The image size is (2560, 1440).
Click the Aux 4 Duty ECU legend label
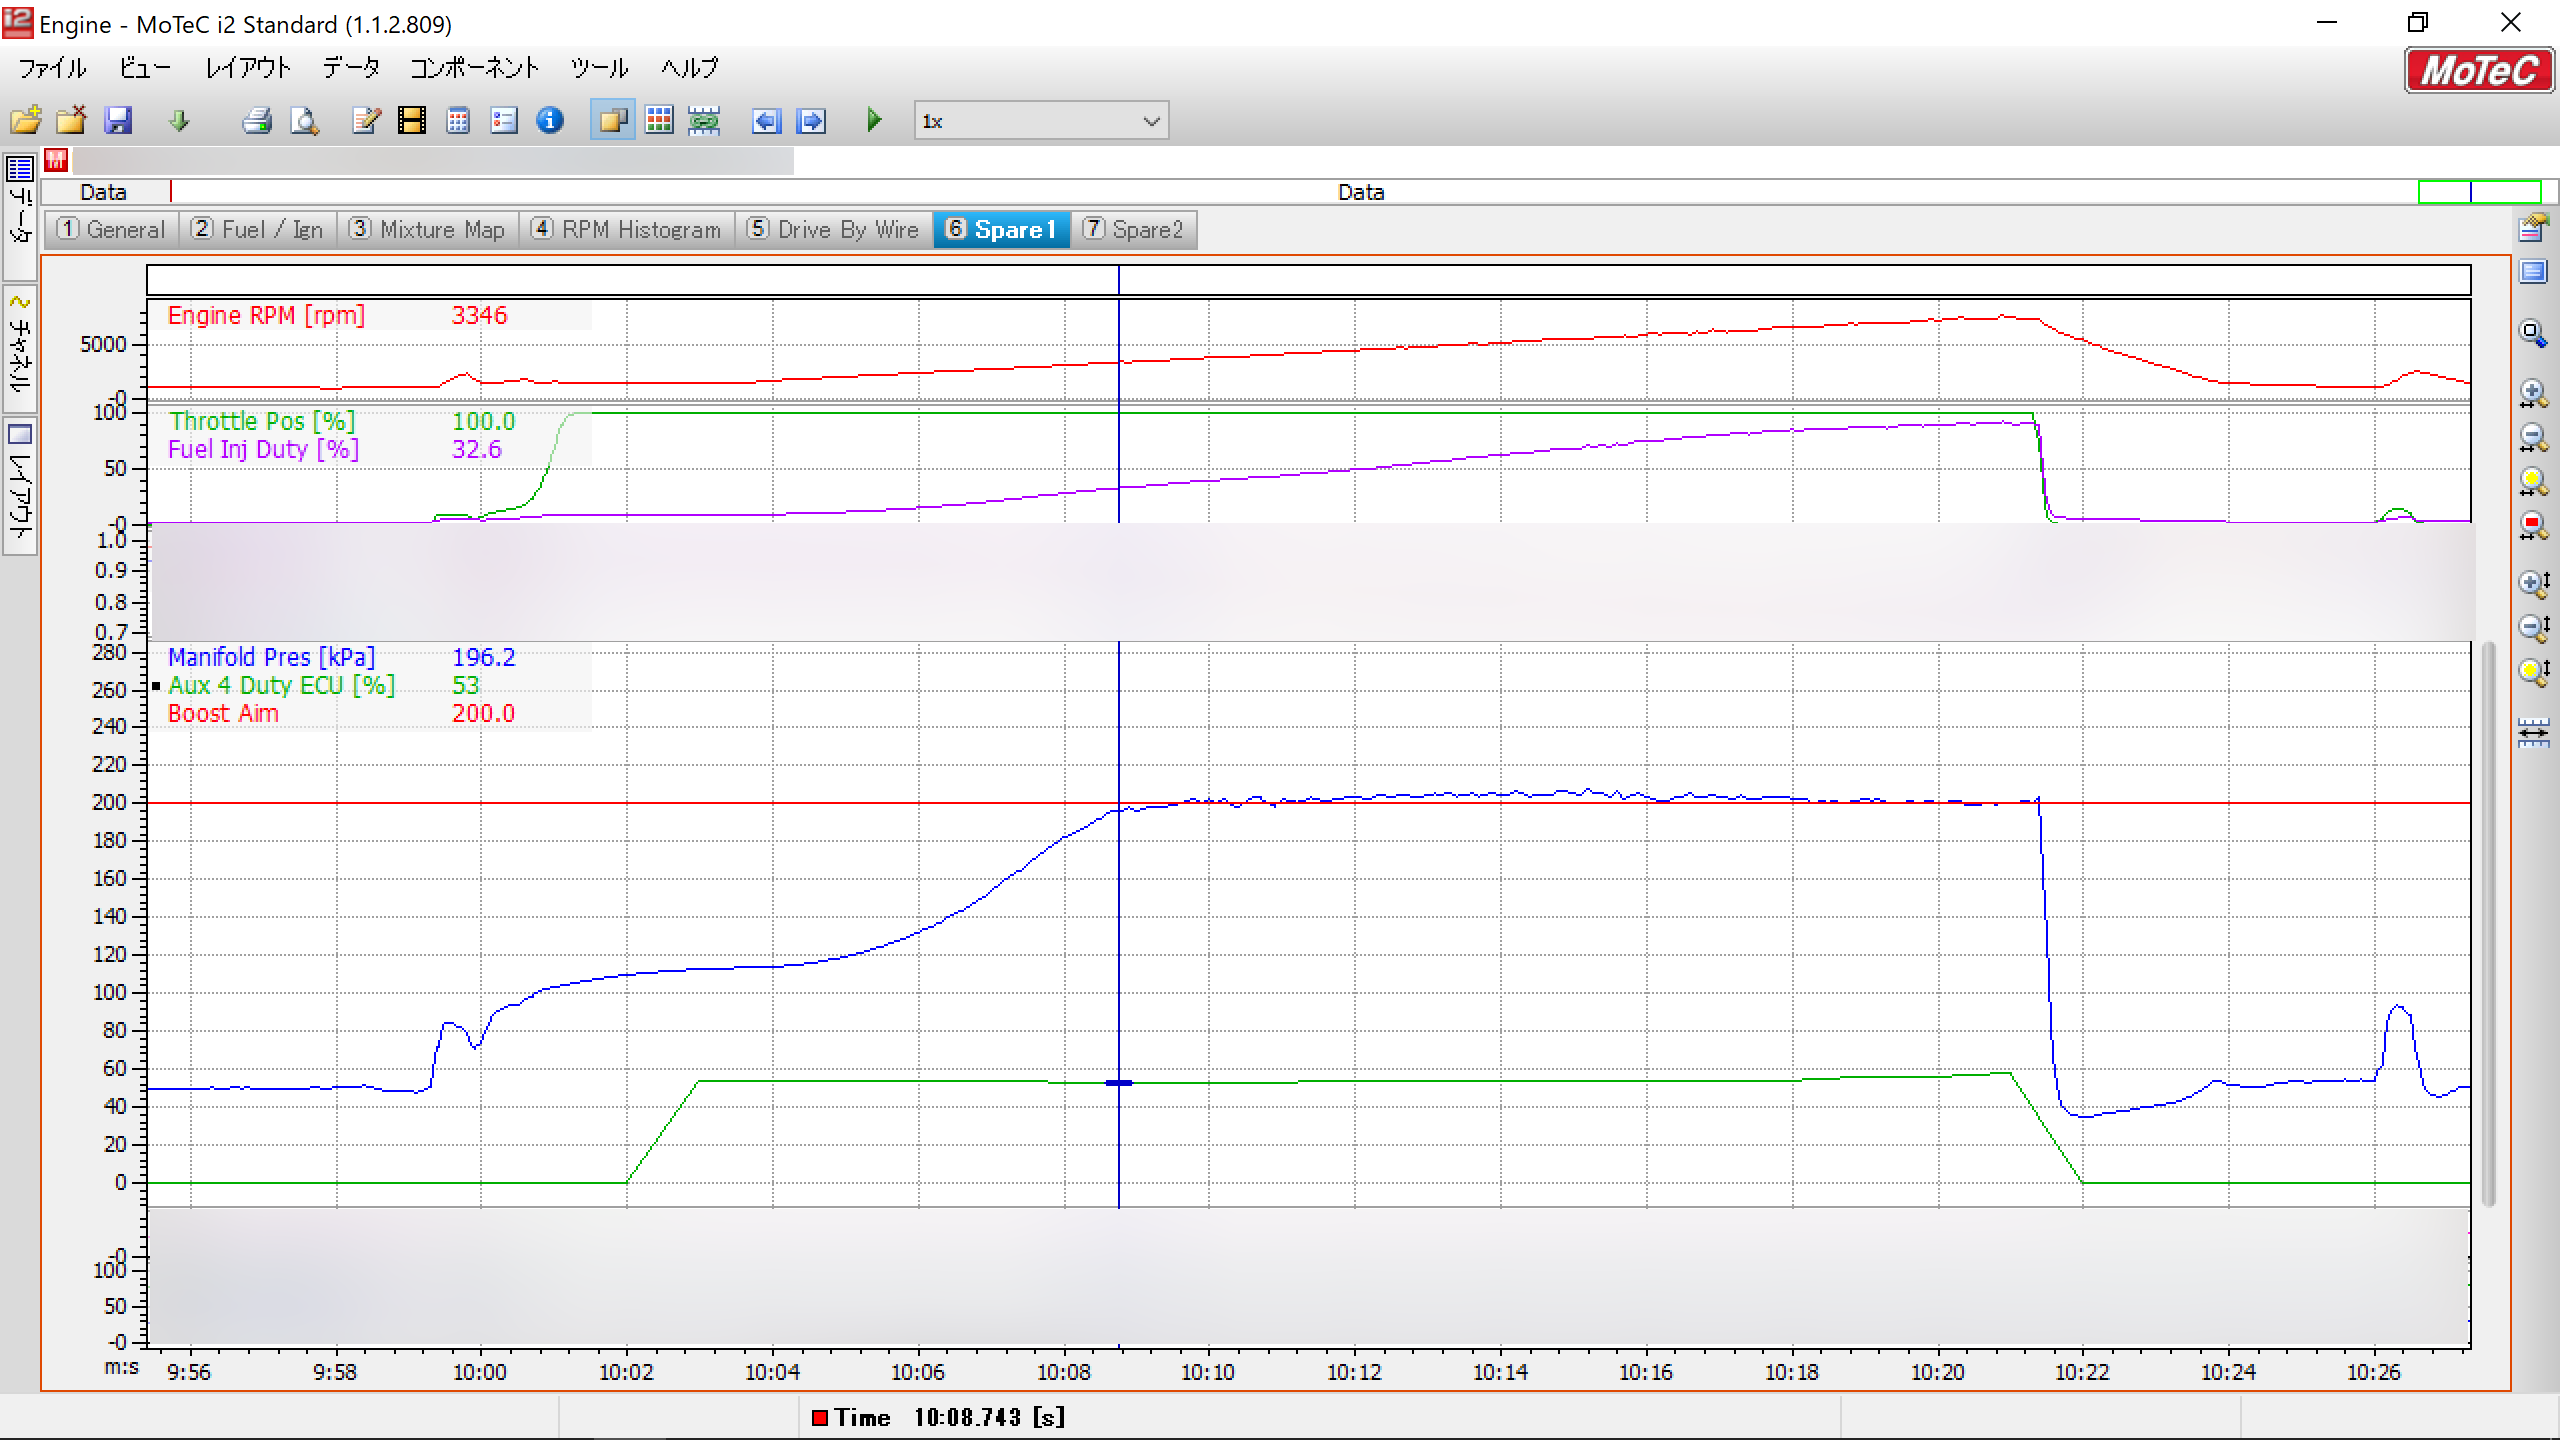[x=281, y=686]
